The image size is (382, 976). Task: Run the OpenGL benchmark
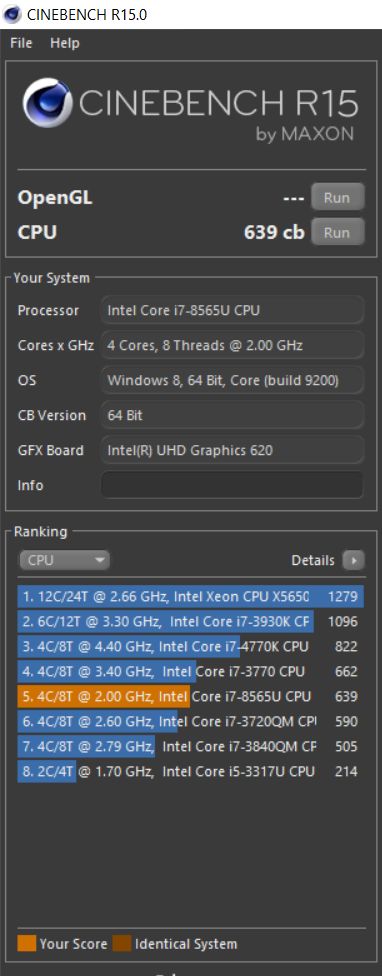click(x=337, y=198)
